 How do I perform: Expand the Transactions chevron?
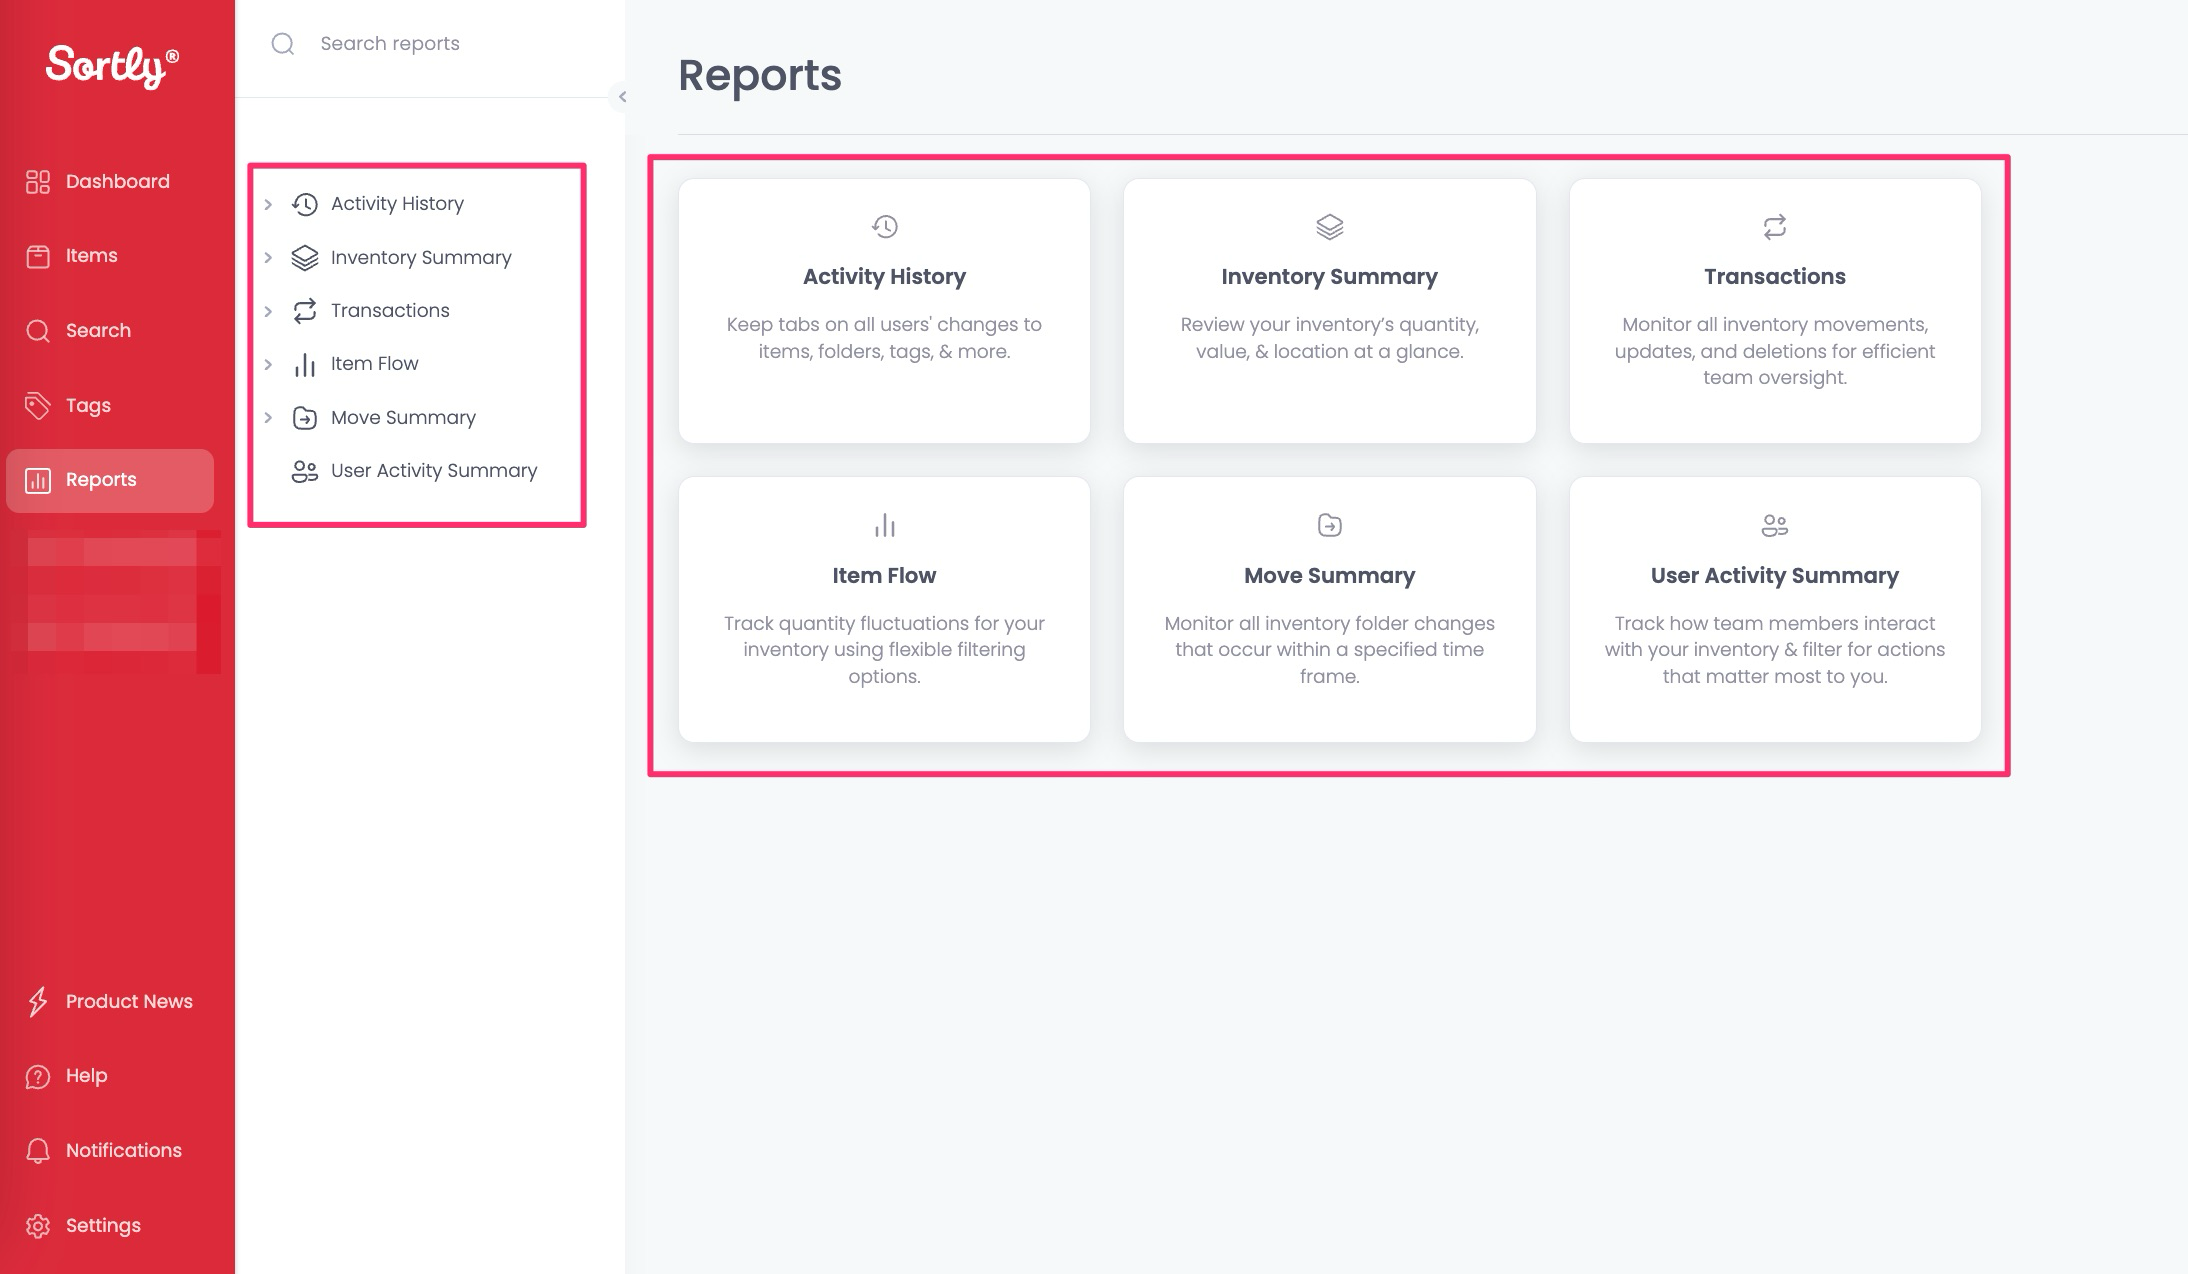tap(268, 311)
